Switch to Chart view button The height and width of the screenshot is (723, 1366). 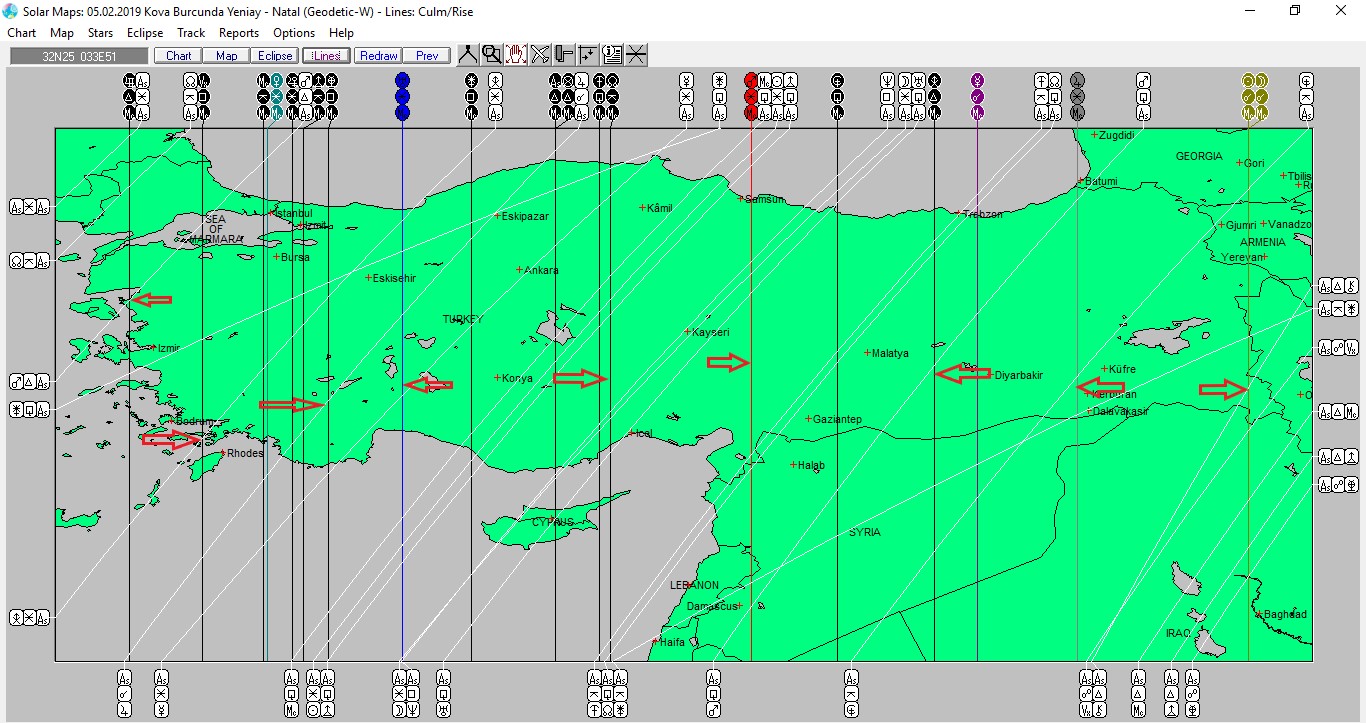point(179,56)
